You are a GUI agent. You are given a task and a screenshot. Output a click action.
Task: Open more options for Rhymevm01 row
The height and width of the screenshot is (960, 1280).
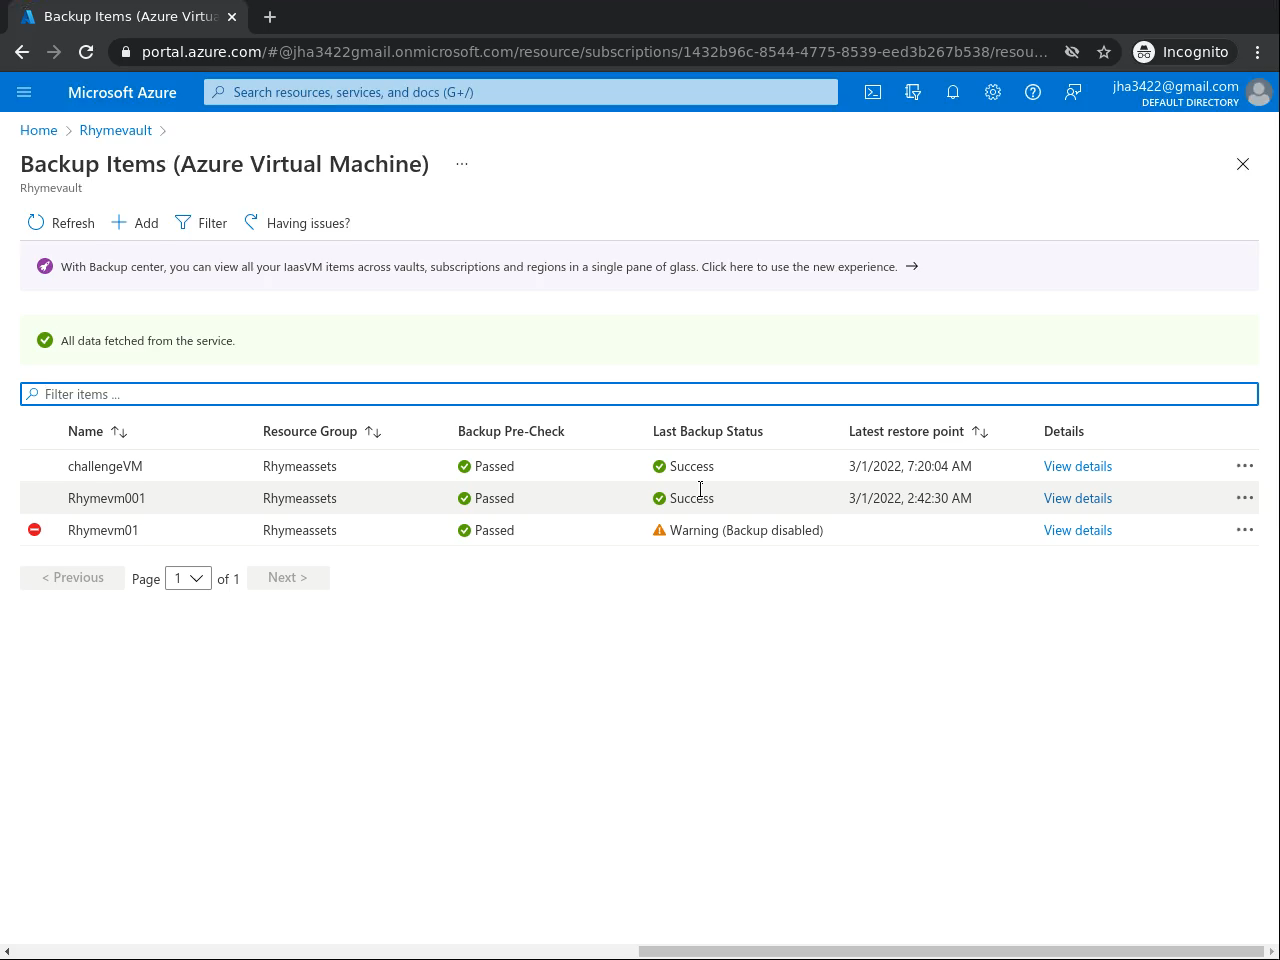pyautogui.click(x=1244, y=530)
